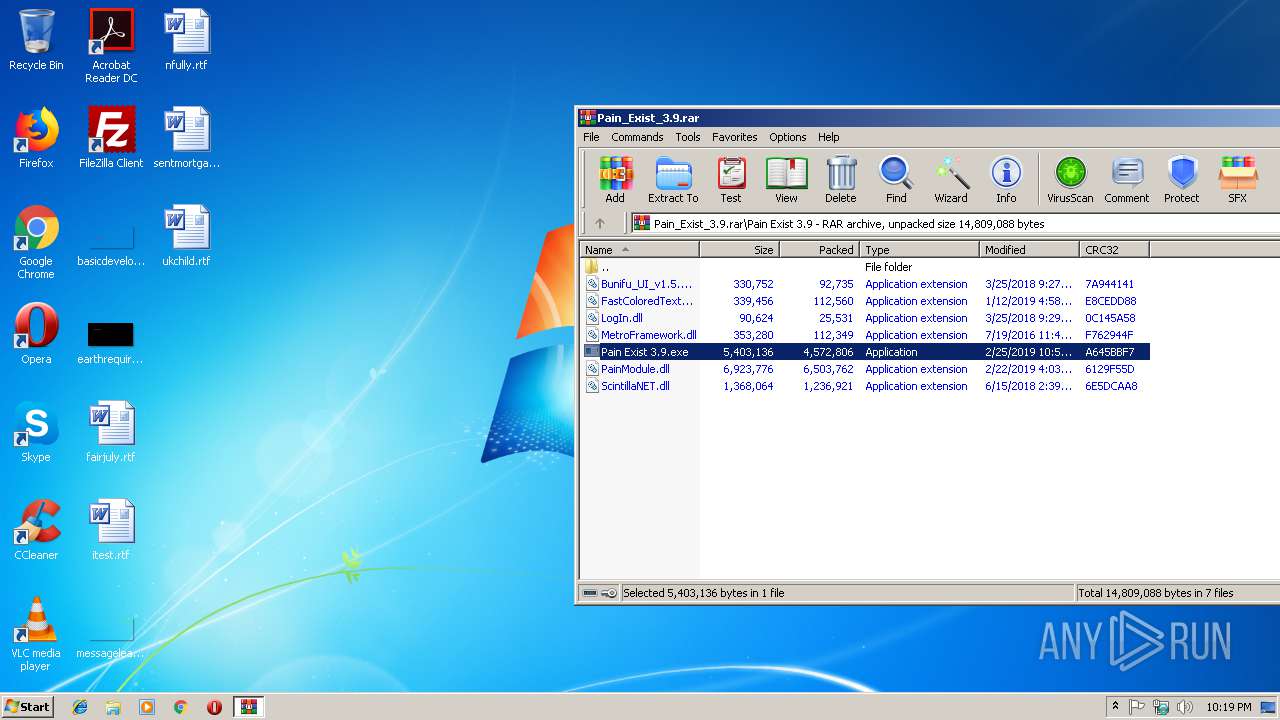Viewport: 1280px width, 720px height.
Task: Click the Extract To toolbar icon
Action: [673, 180]
